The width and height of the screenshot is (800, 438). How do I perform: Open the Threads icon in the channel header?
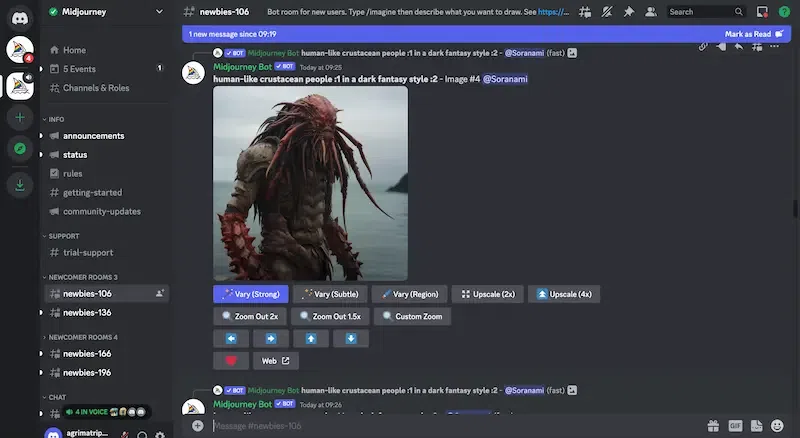coord(585,12)
